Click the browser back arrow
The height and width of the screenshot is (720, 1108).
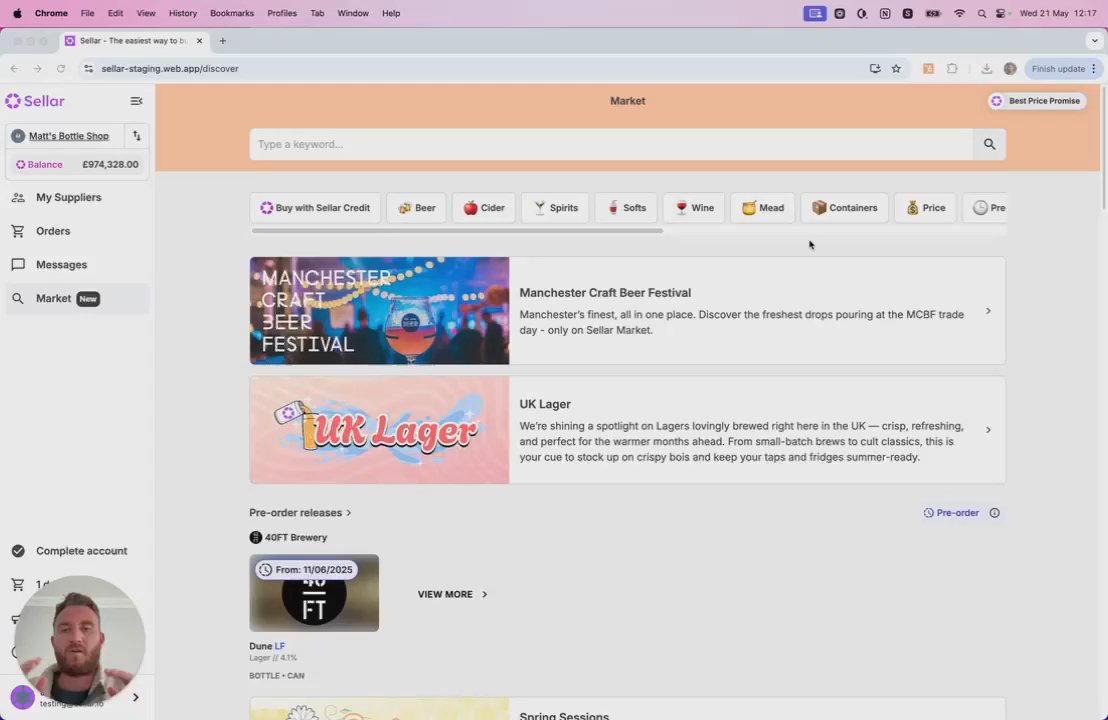14,69
